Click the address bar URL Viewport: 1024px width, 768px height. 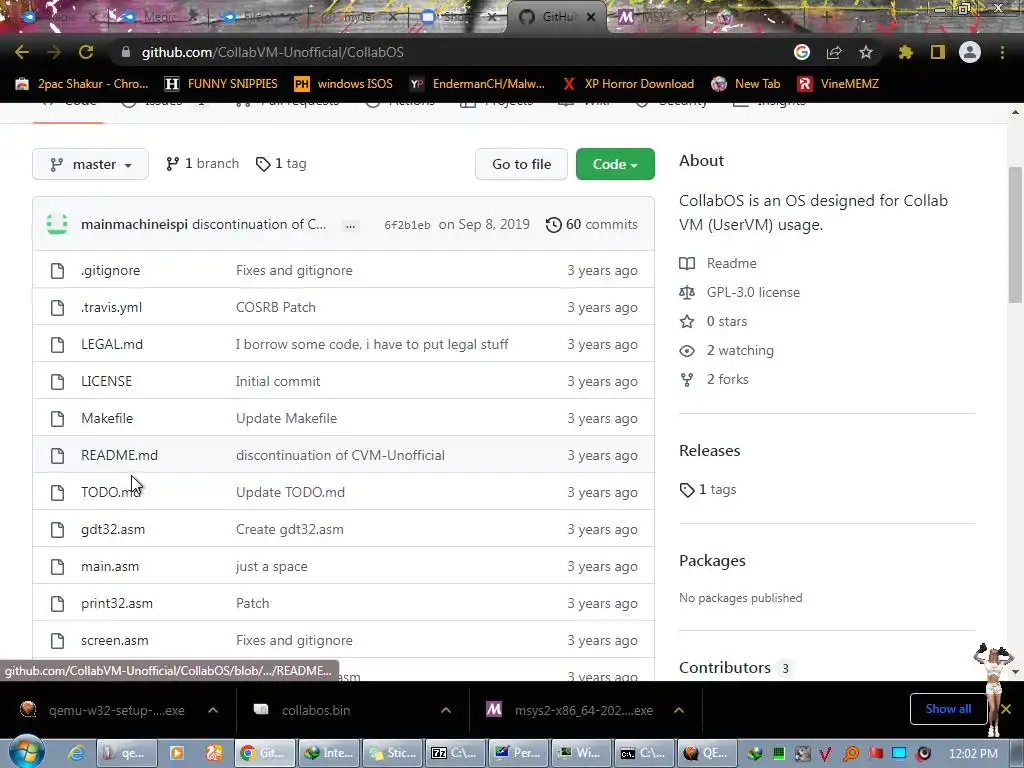coord(272,52)
